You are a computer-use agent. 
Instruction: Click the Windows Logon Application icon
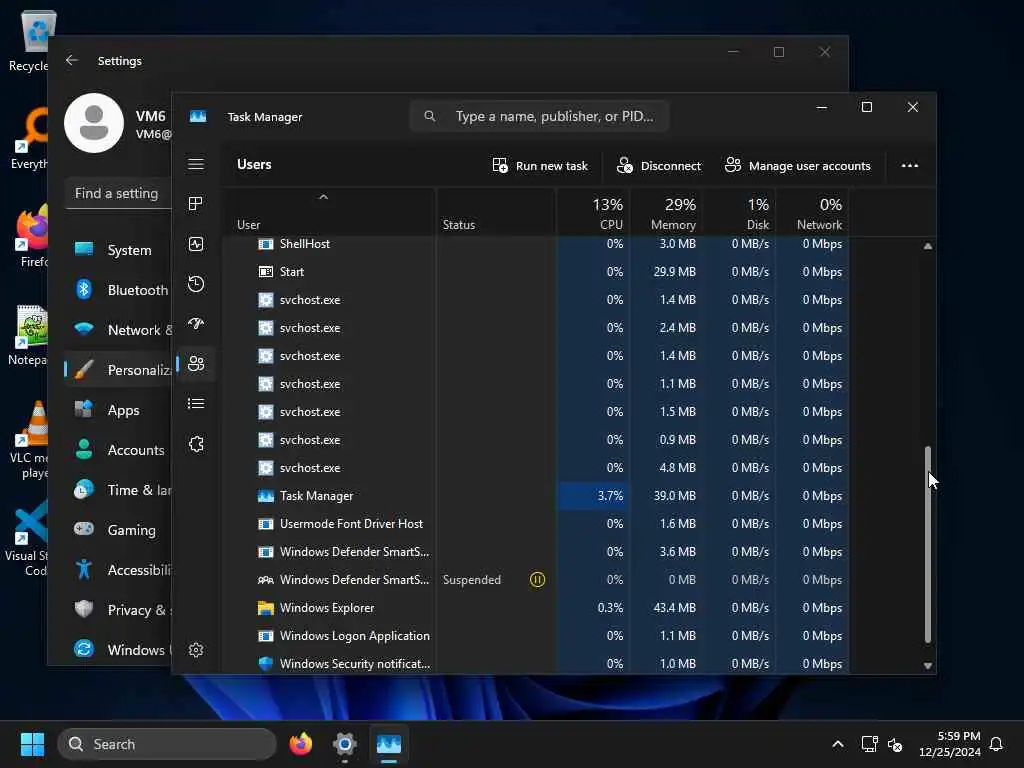point(266,635)
